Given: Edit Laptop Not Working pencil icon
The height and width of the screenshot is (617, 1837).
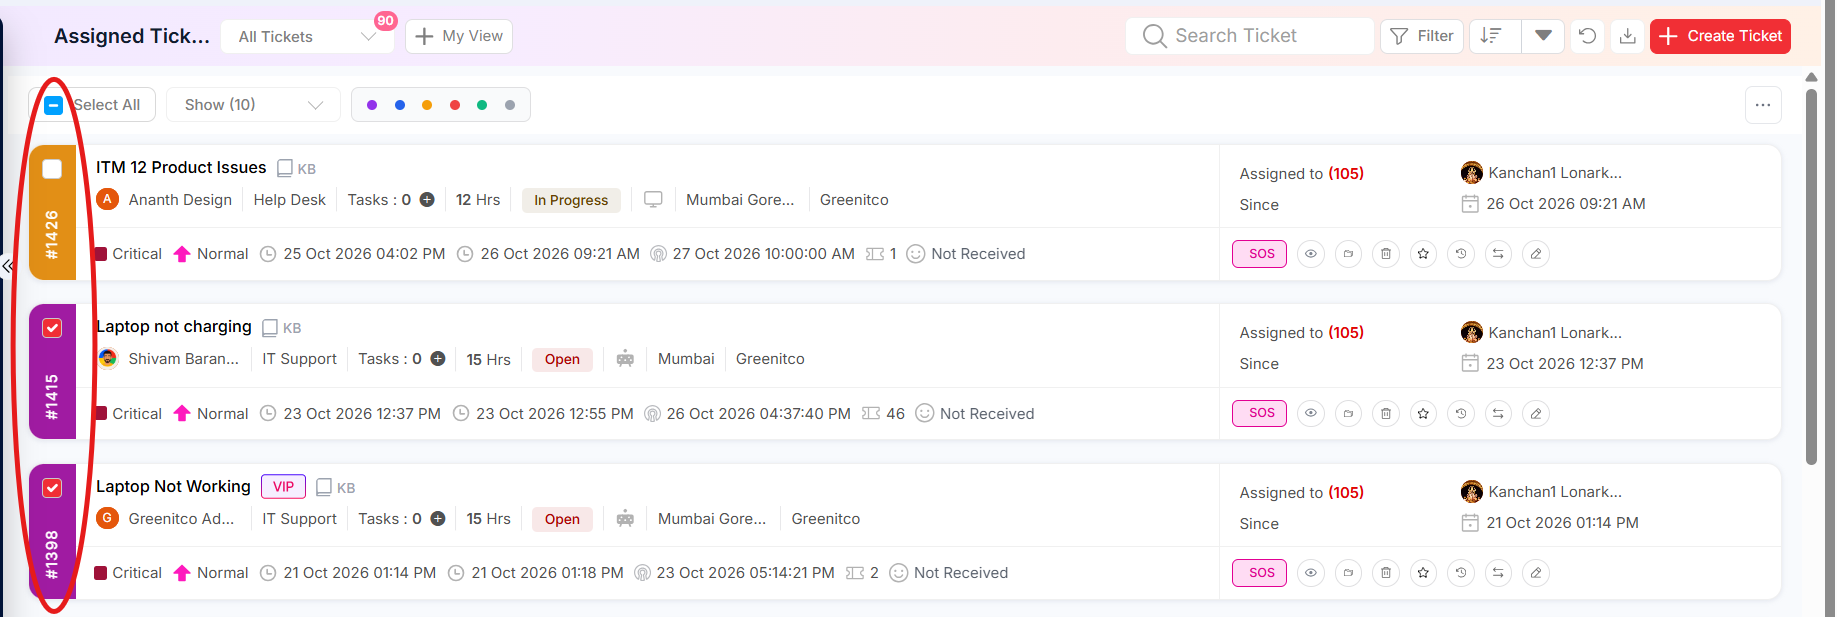Looking at the screenshot, I should tap(1536, 573).
